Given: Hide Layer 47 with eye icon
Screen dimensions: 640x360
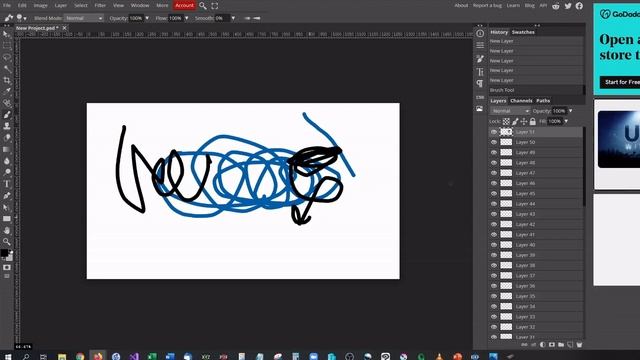Looking at the screenshot, I should coord(494,173).
